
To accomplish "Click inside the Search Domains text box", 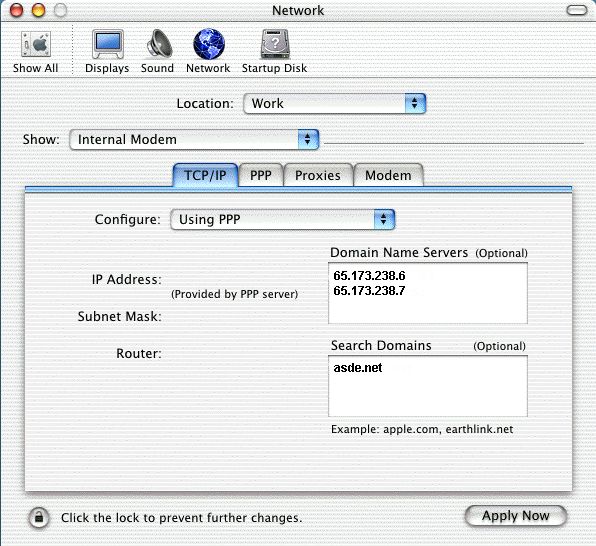I will (x=428, y=386).
